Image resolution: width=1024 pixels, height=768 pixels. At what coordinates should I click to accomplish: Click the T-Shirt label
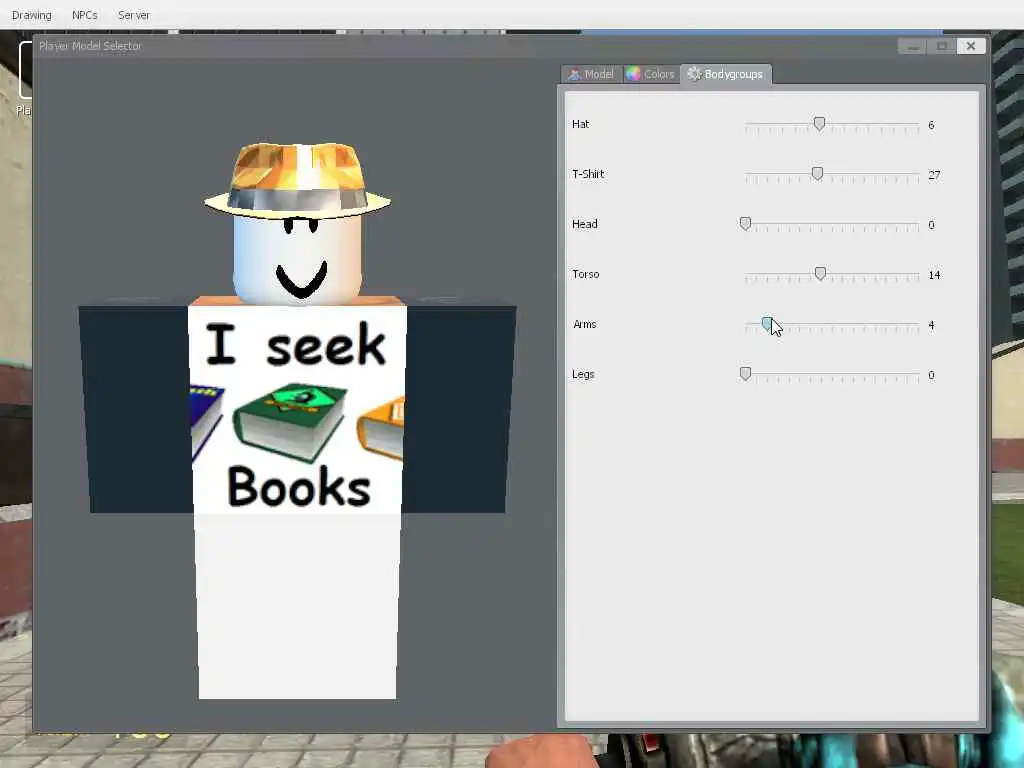588,174
